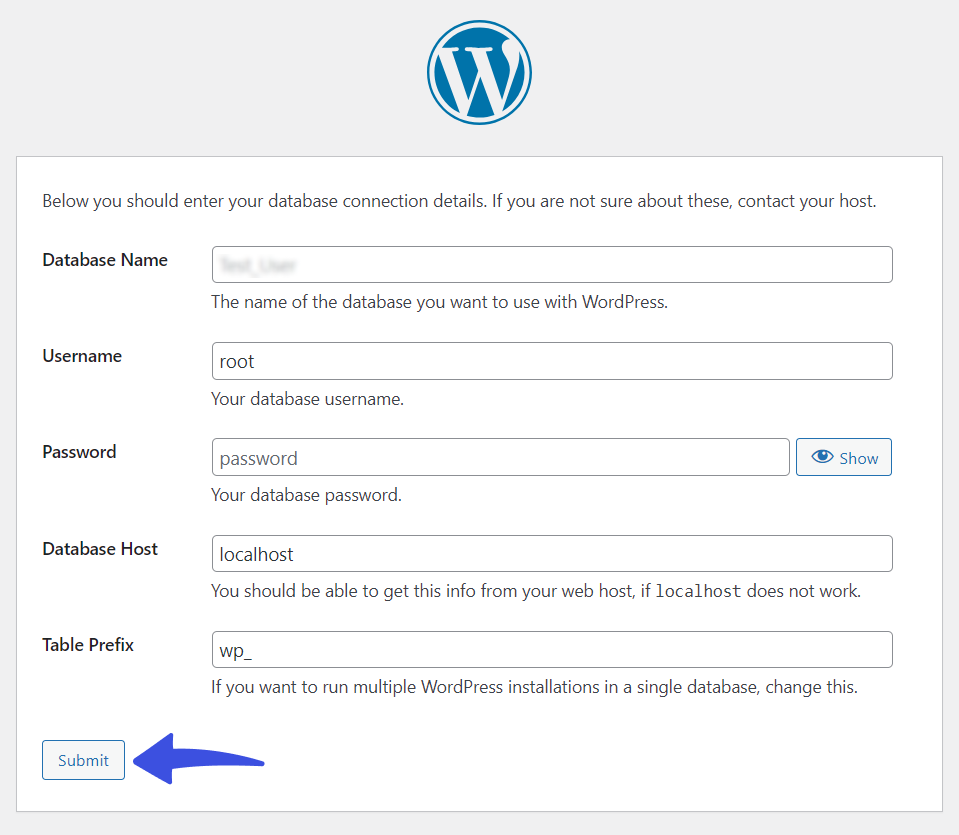
Task: Click the Database Host label
Action: (100, 549)
